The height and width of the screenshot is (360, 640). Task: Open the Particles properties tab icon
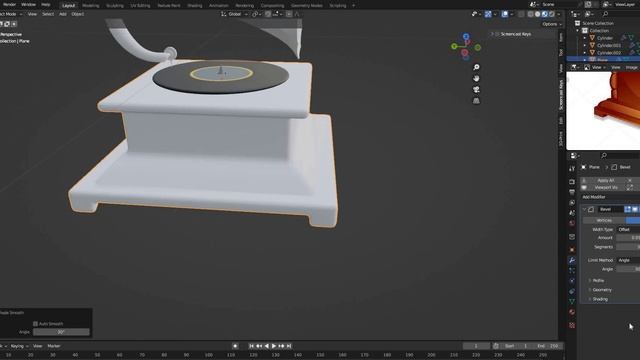(x=572, y=270)
